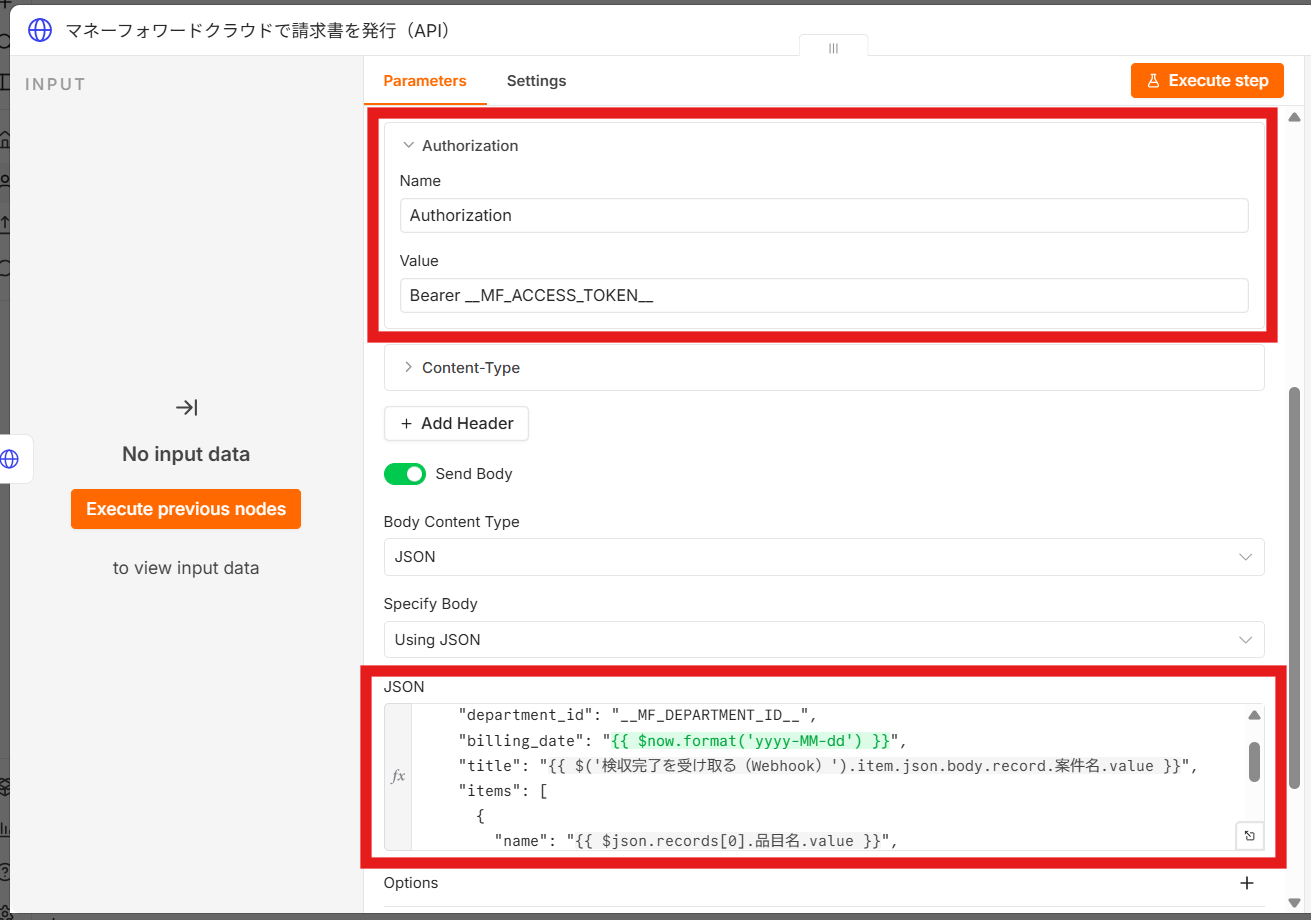Open the expanded JSON editor using the corner icon

coord(1249,835)
